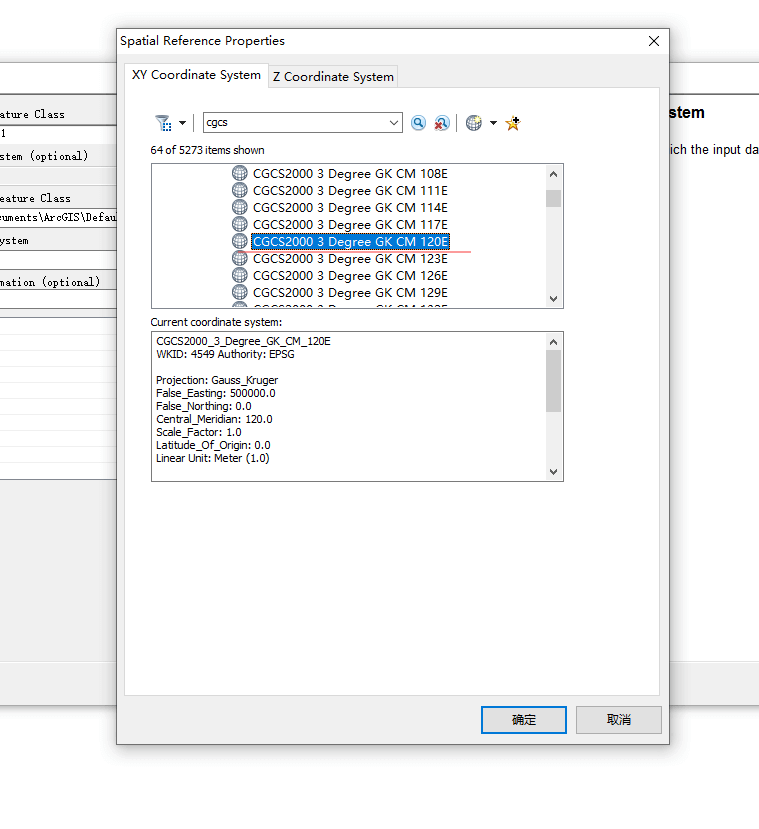The image size is (759, 829).
Task: Click globe icon beside CGCS2000 CM 111E
Action: point(239,190)
